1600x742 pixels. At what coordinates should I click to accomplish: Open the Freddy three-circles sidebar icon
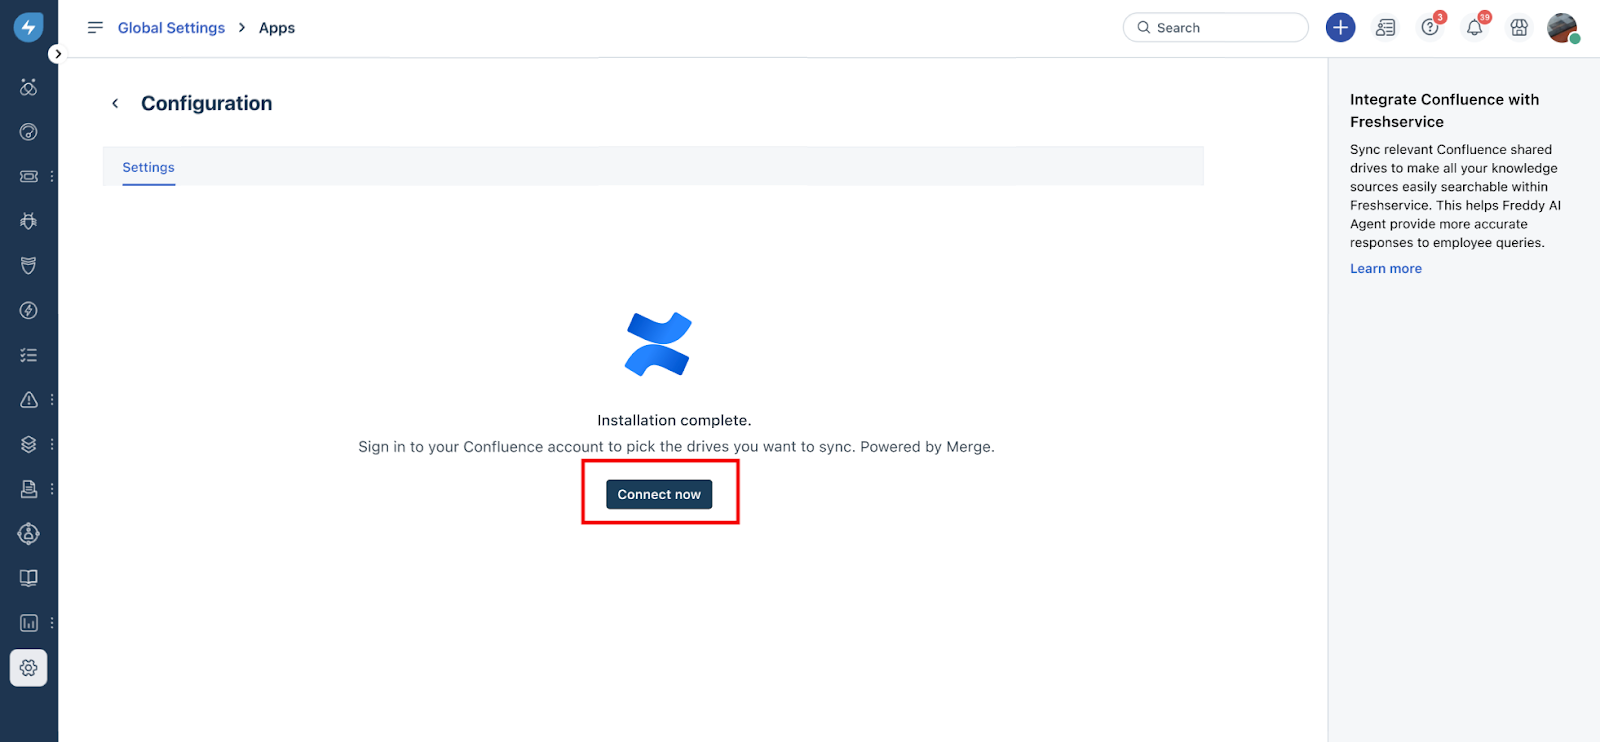click(x=29, y=87)
